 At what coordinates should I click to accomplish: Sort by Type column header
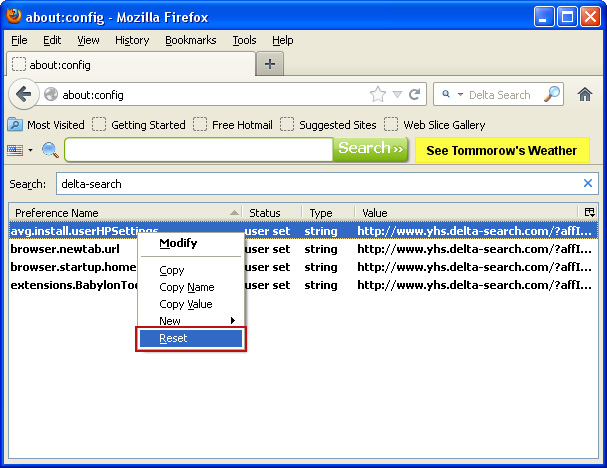[x=328, y=213]
